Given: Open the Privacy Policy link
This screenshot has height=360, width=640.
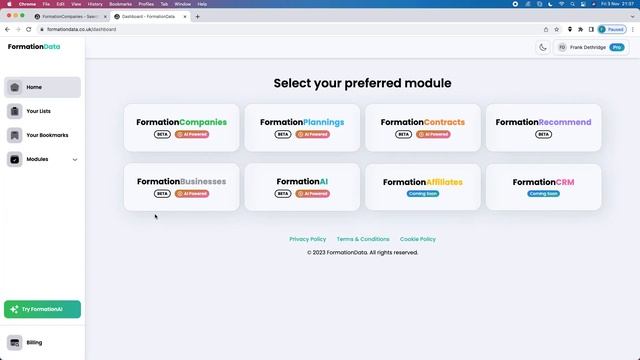Looking at the screenshot, I should coord(308,239).
